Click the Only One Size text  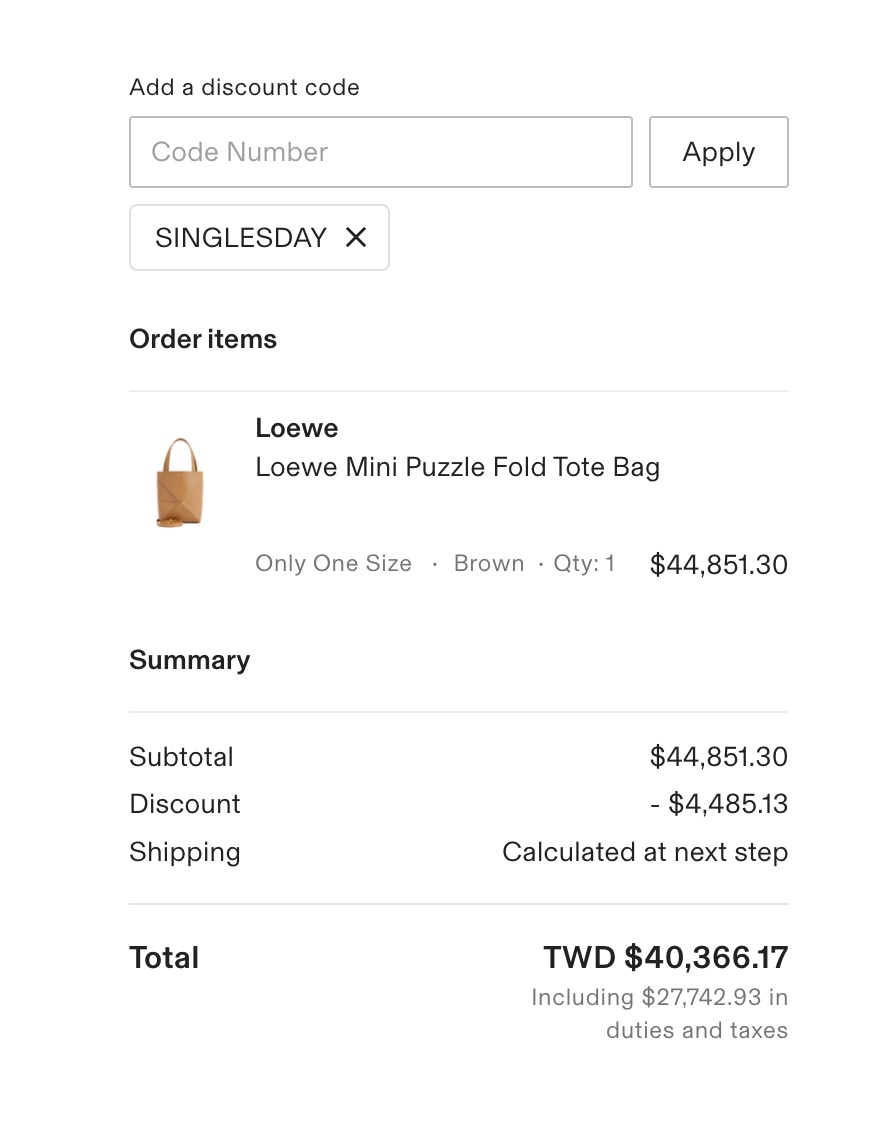(333, 564)
